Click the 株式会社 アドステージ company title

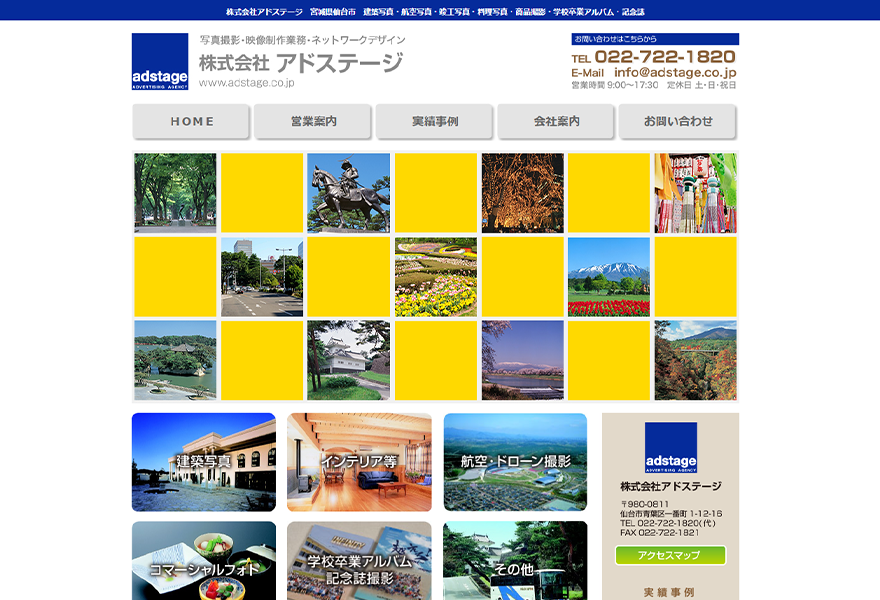pos(300,63)
